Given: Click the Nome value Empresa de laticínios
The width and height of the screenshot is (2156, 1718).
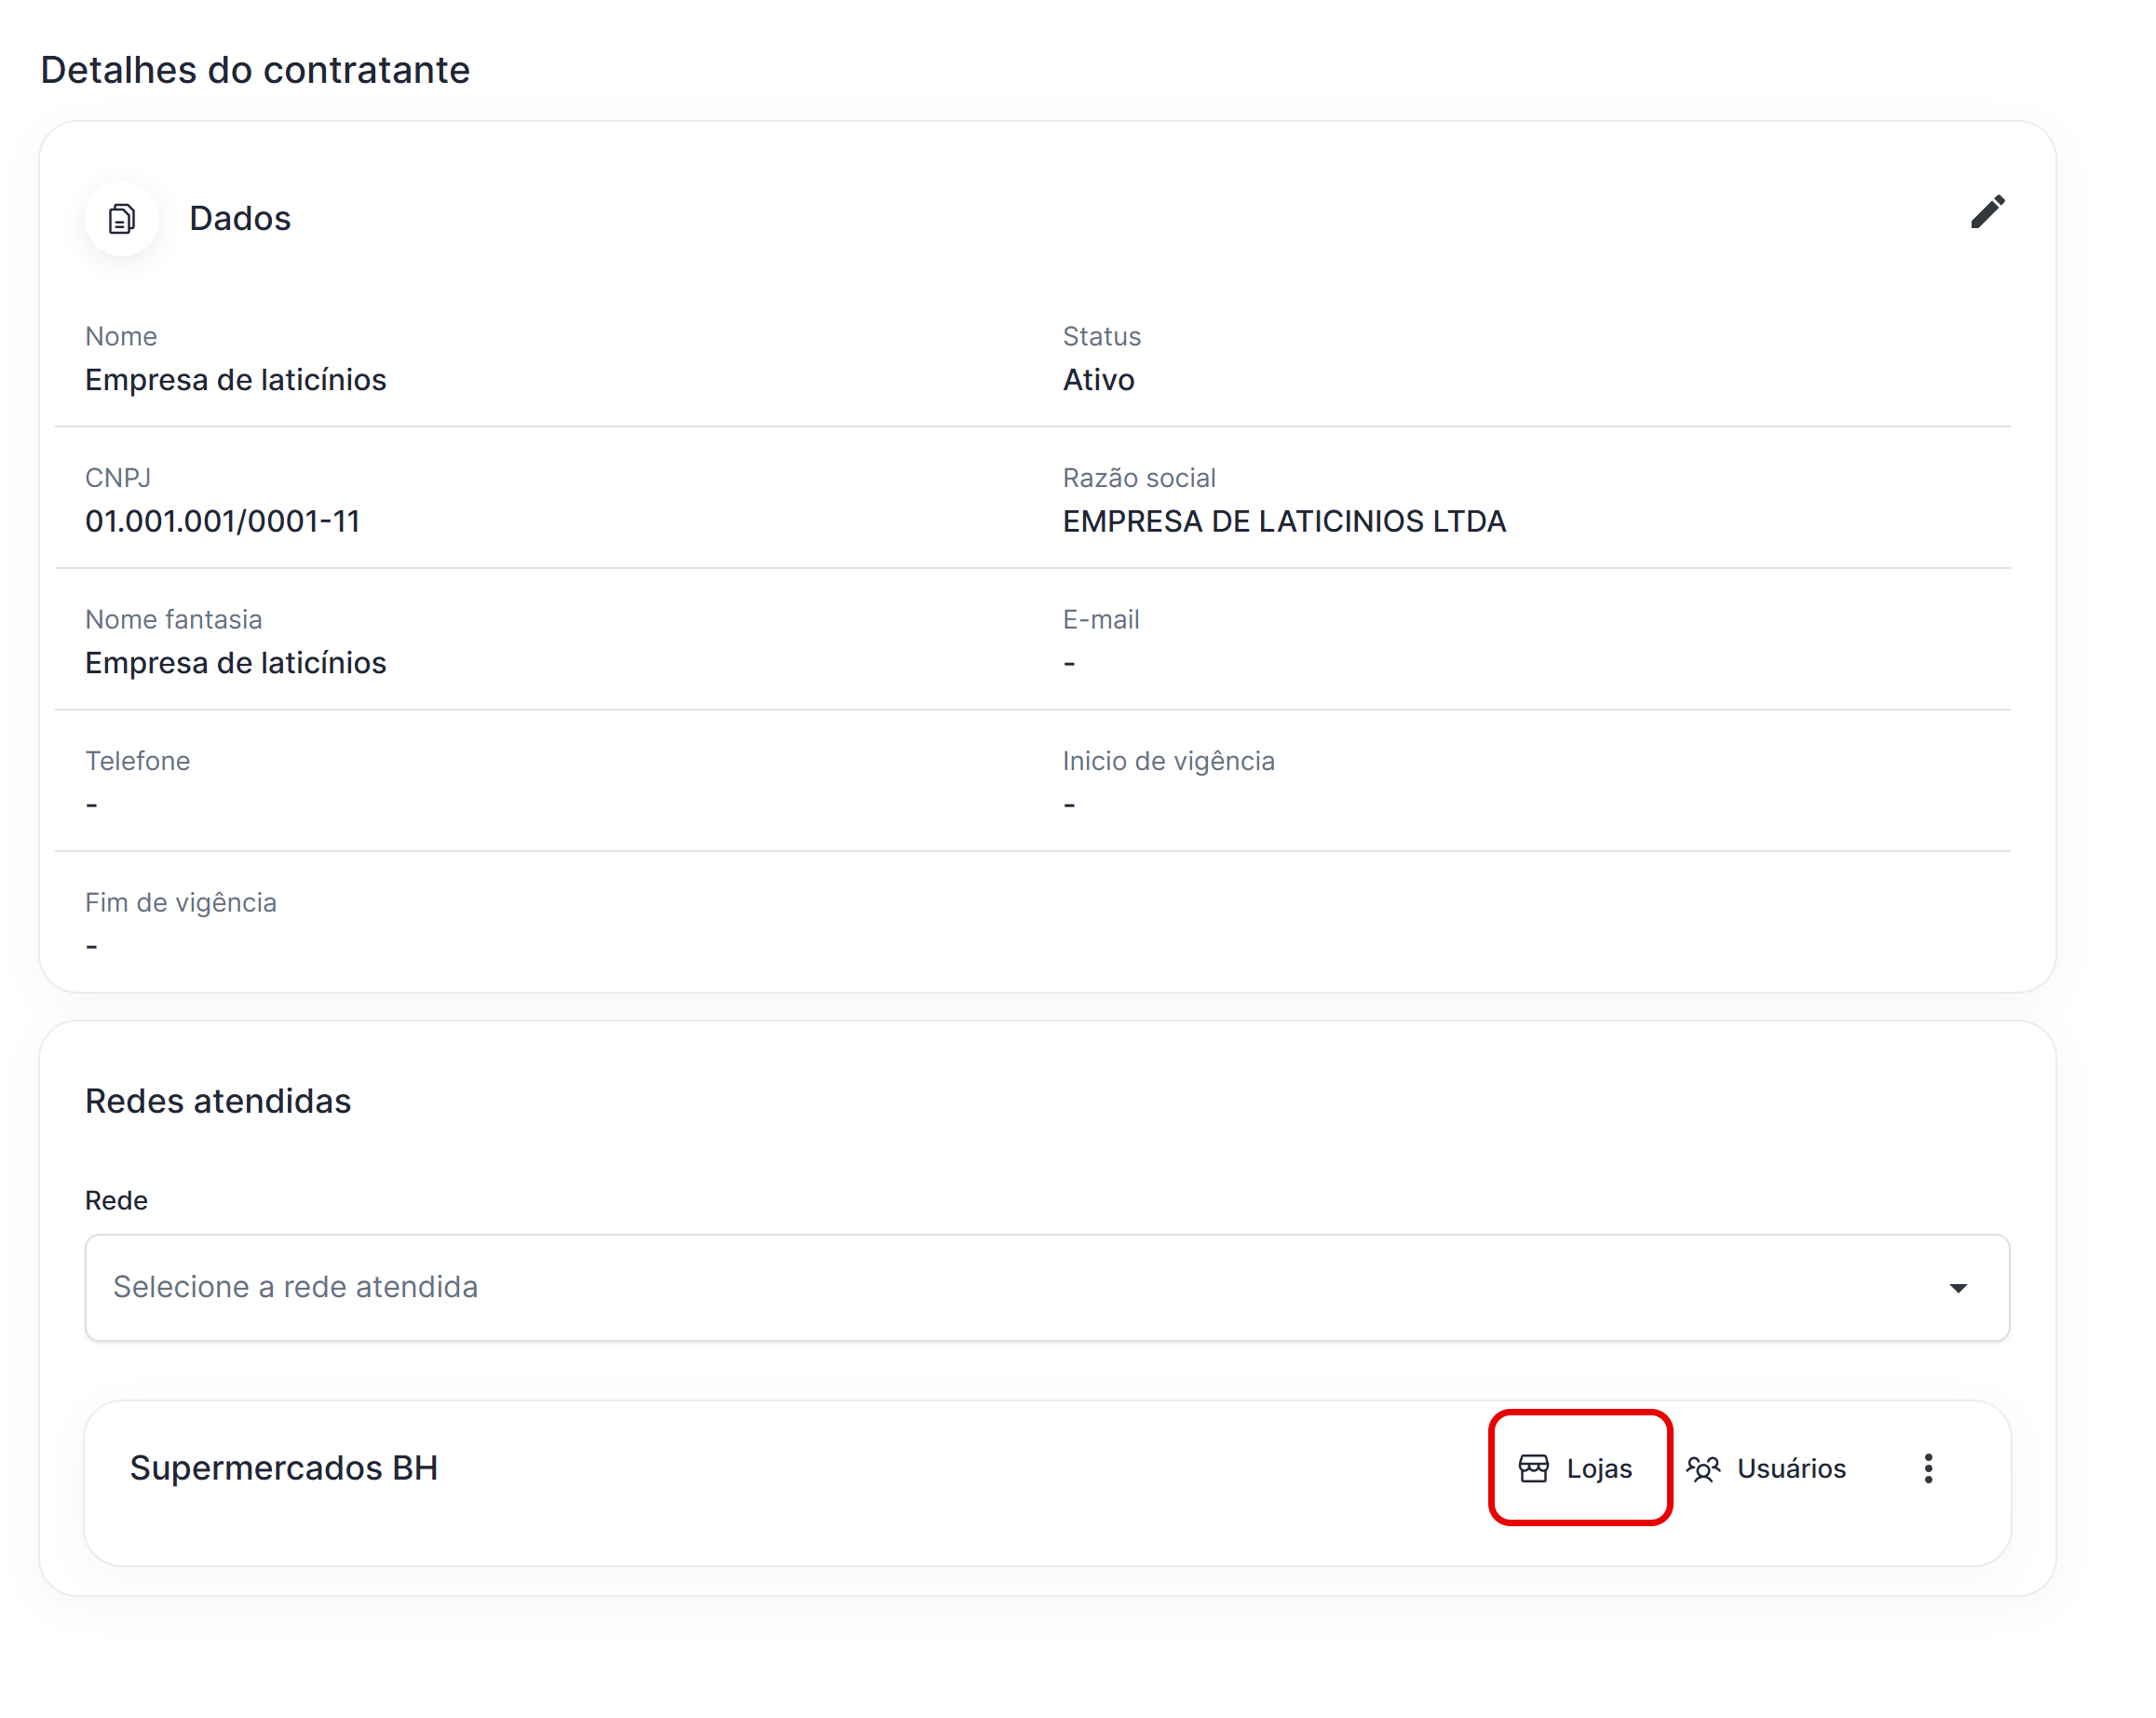Looking at the screenshot, I should [x=235, y=380].
